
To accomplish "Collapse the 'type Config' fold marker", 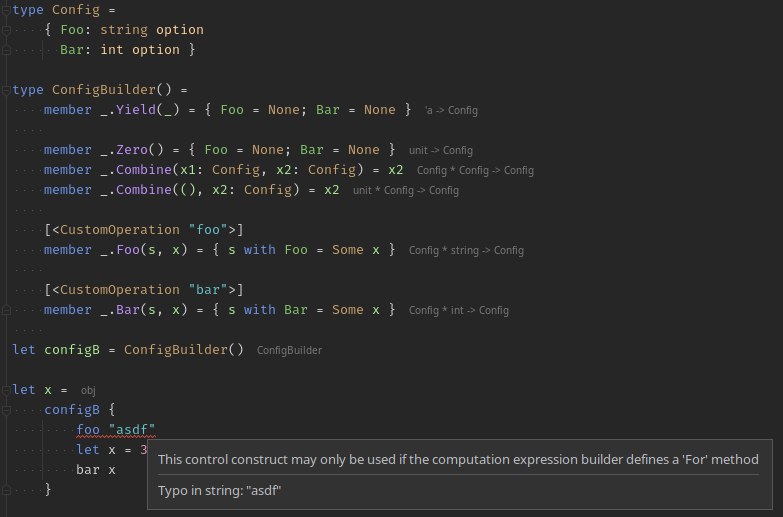I will pyautogui.click(x=6, y=10).
